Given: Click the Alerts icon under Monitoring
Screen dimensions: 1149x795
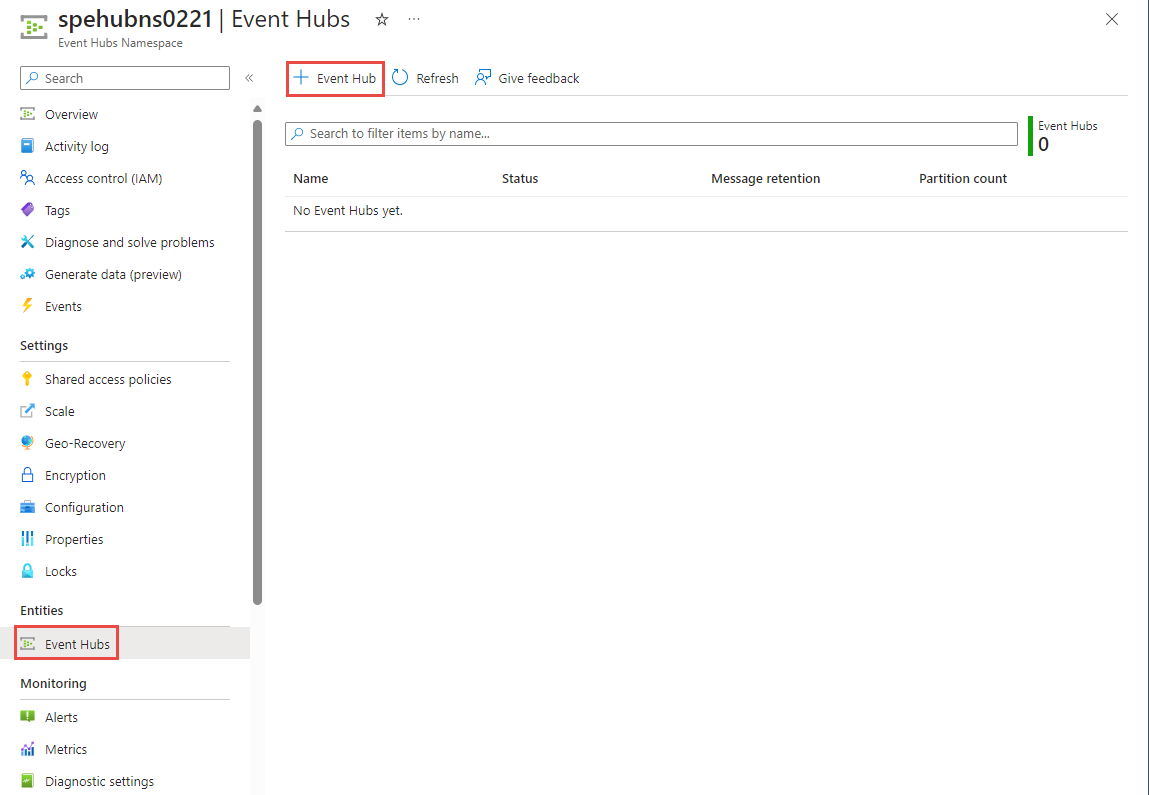Looking at the screenshot, I should point(27,717).
